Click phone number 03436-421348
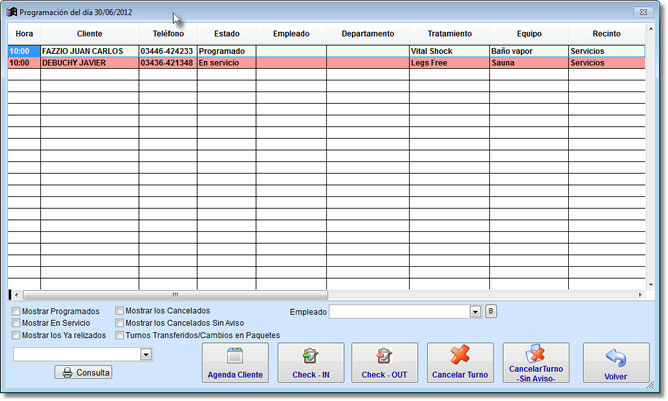The image size is (668, 401). pyautogui.click(x=168, y=63)
